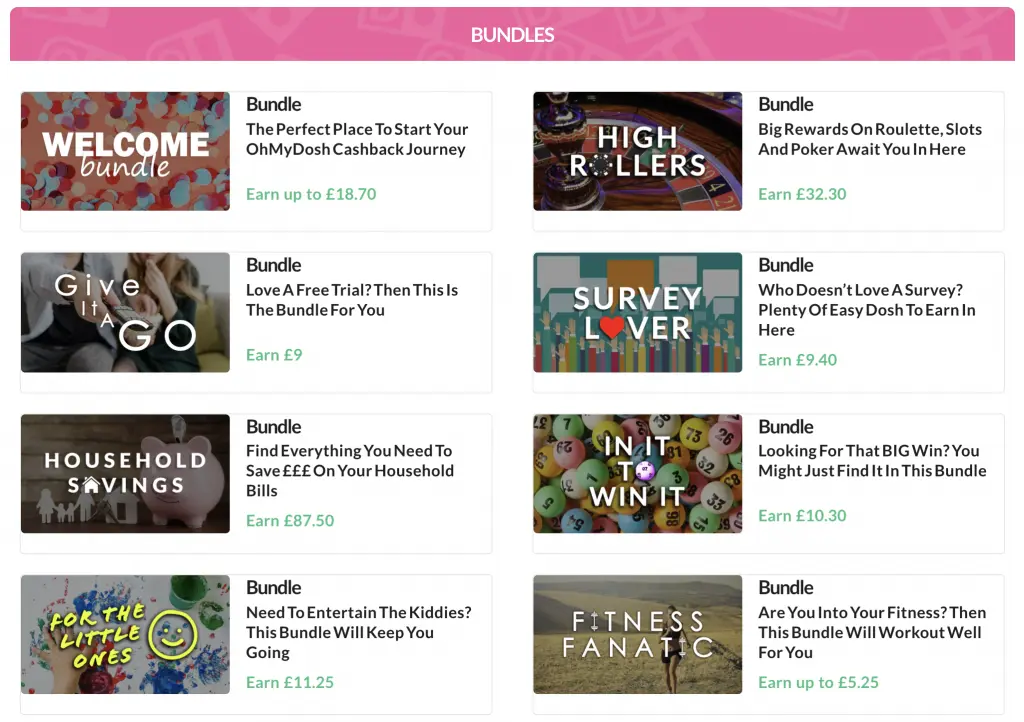Click the Earn £9 link
The image size is (1024, 722).
[274, 355]
